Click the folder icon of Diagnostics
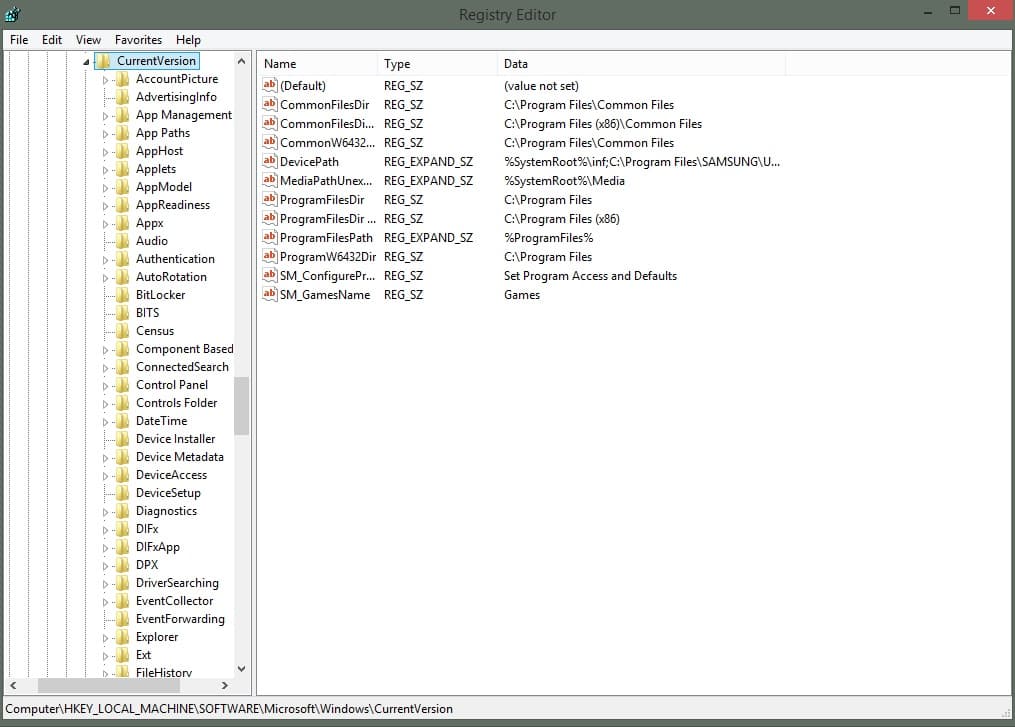Image resolution: width=1015 pixels, height=727 pixels. pos(122,511)
